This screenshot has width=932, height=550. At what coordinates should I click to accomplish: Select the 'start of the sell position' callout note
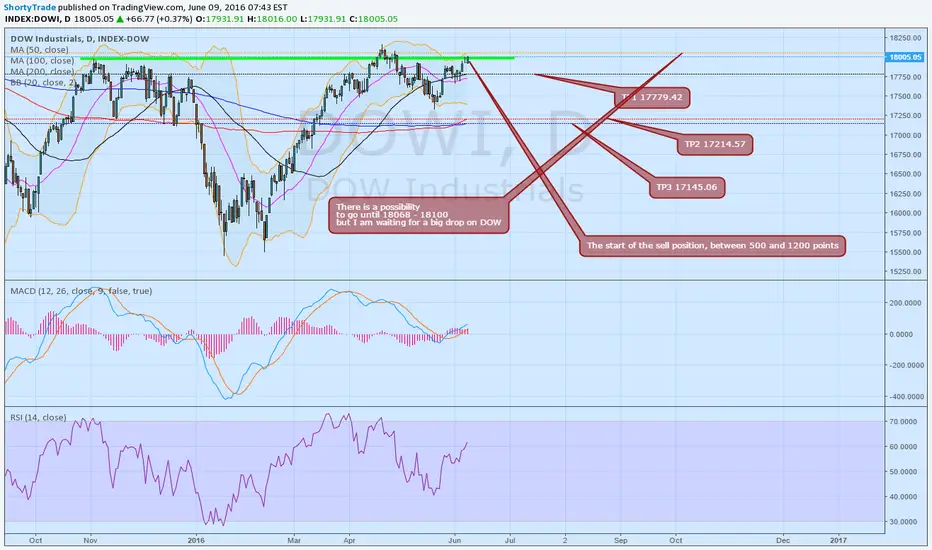coord(712,246)
